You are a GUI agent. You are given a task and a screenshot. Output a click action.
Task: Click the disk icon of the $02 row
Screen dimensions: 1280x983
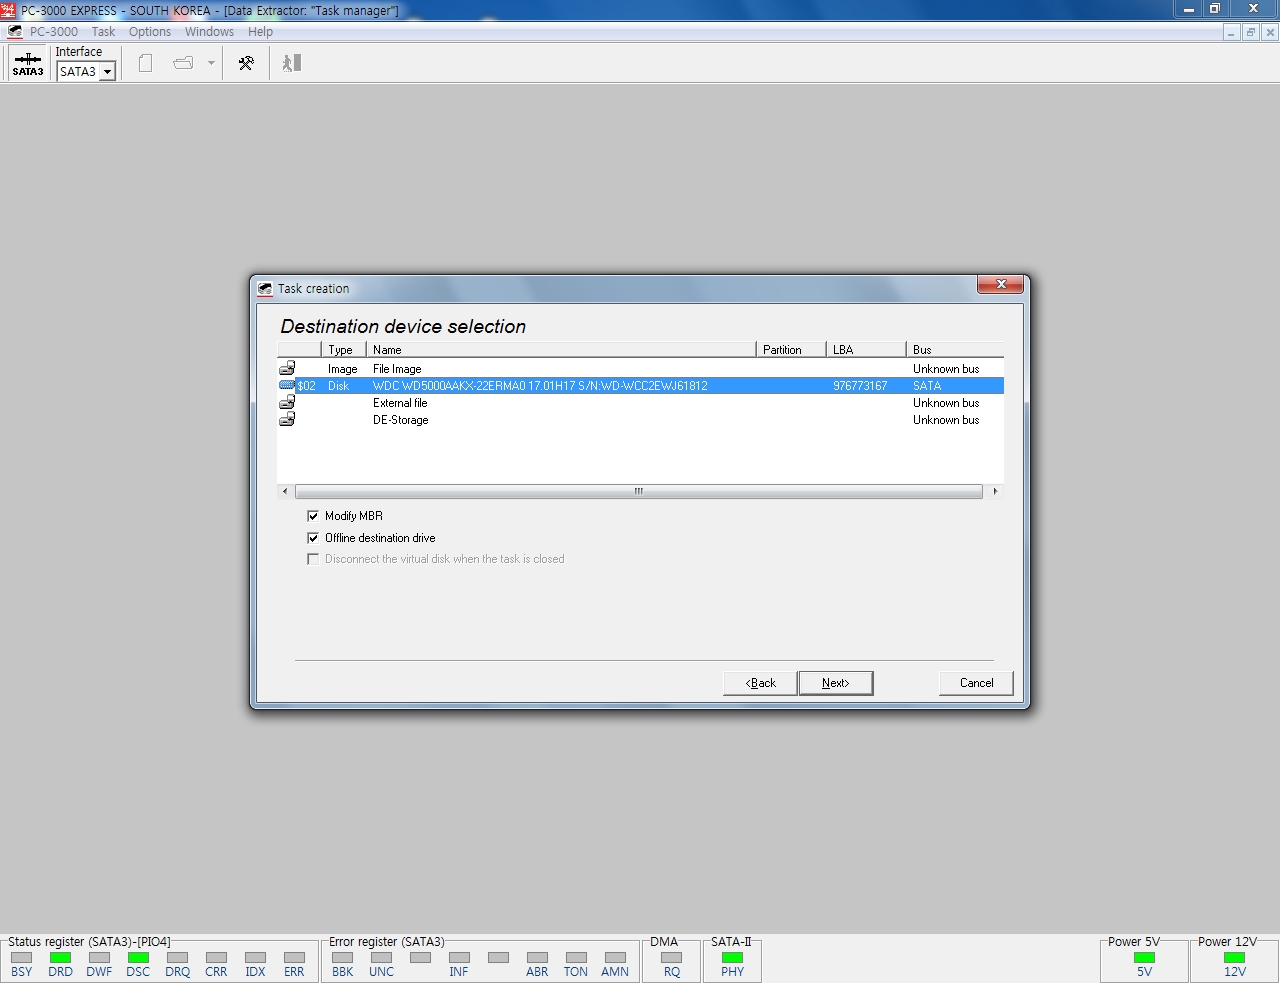(x=287, y=385)
